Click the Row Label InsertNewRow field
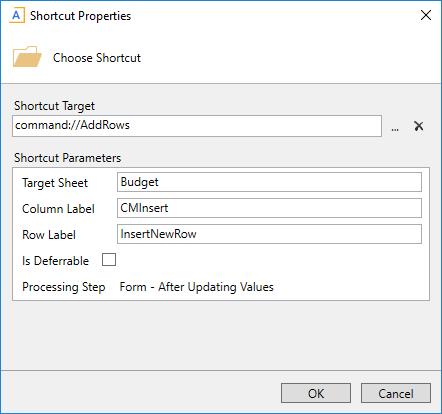Image resolution: width=442 pixels, height=414 pixels. click(x=269, y=234)
